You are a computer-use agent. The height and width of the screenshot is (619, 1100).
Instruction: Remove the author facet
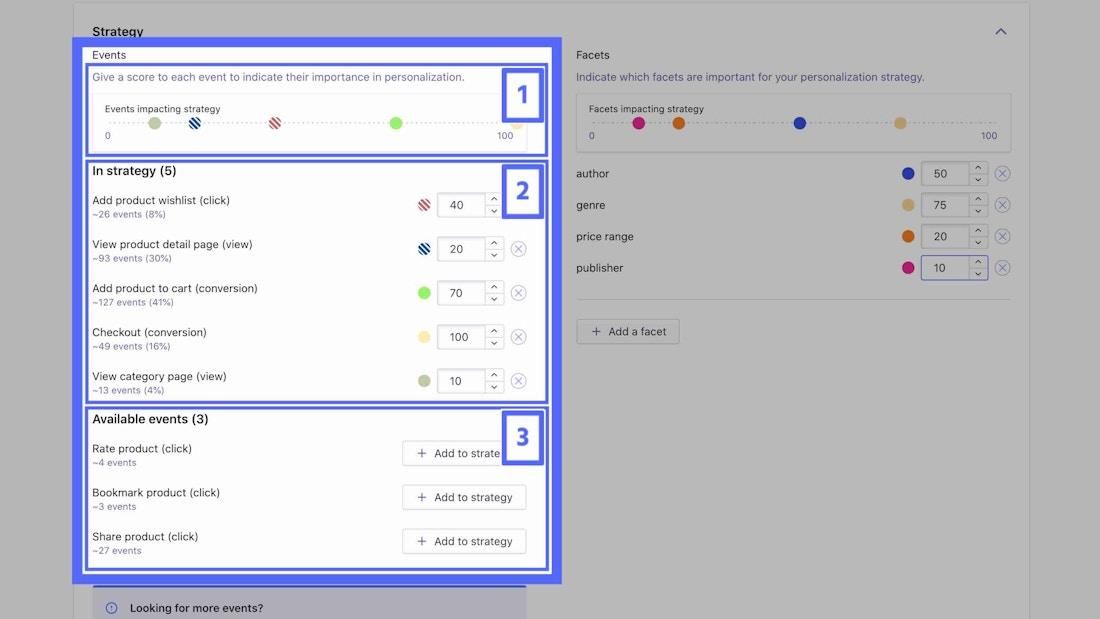1002,173
